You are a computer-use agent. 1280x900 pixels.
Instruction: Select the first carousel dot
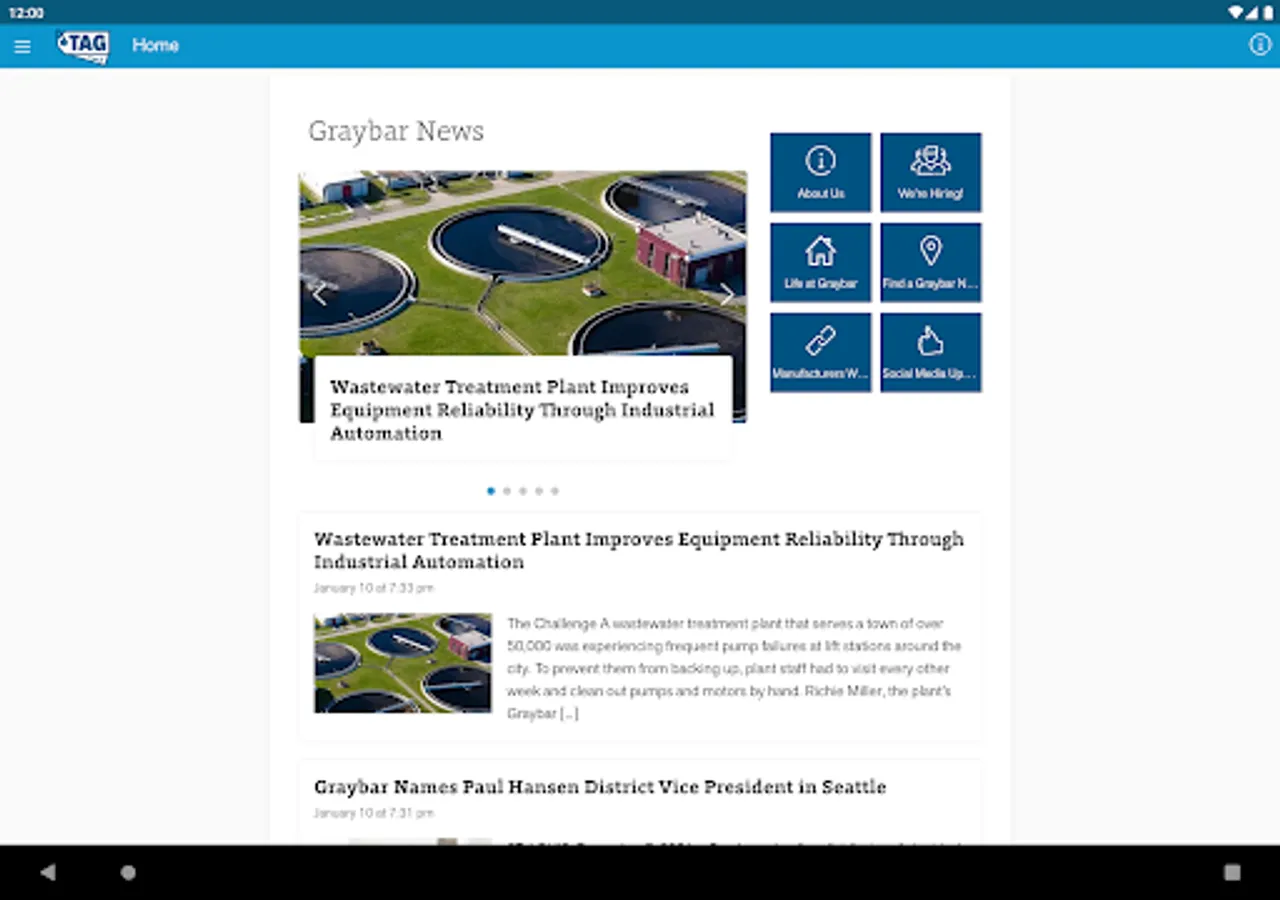[x=491, y=491]
